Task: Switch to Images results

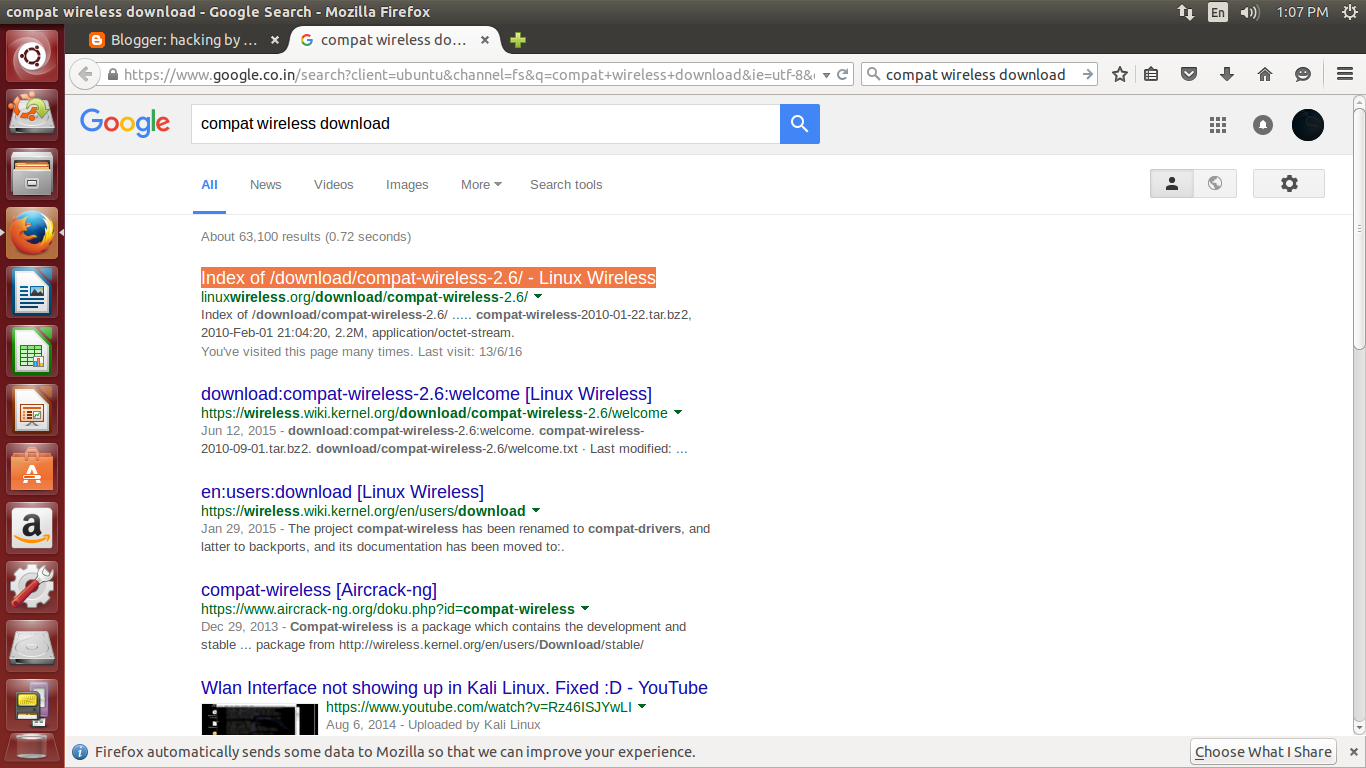Action: [407, 184]
